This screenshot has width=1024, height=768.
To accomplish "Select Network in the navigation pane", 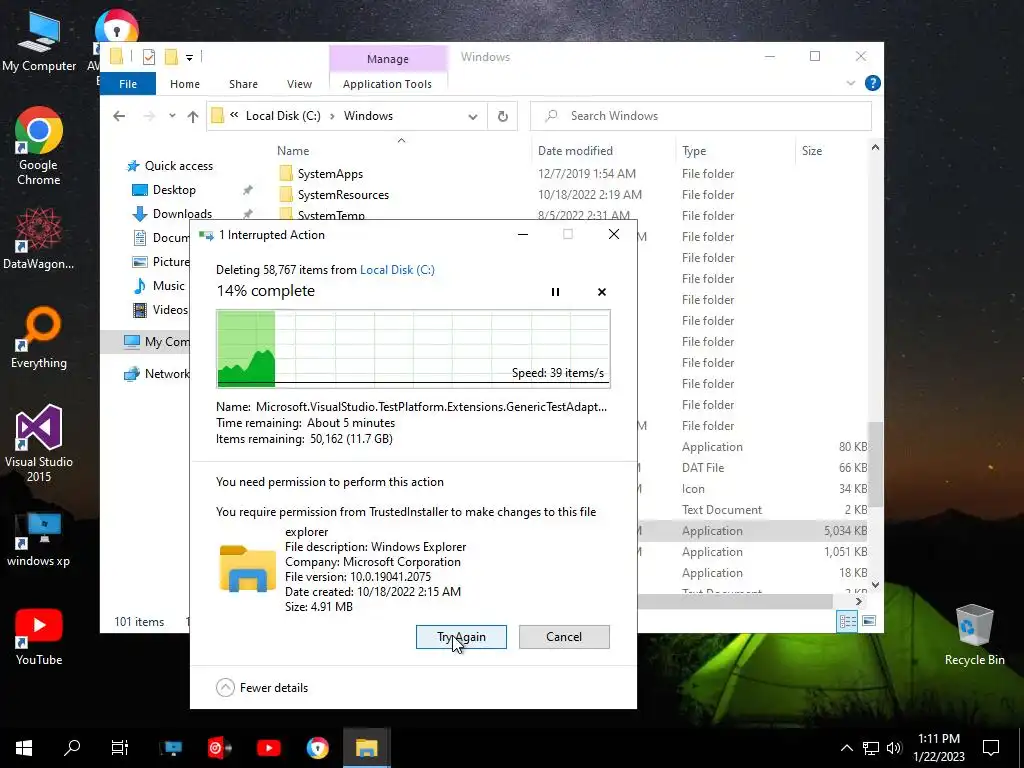I will click(157, 374).
